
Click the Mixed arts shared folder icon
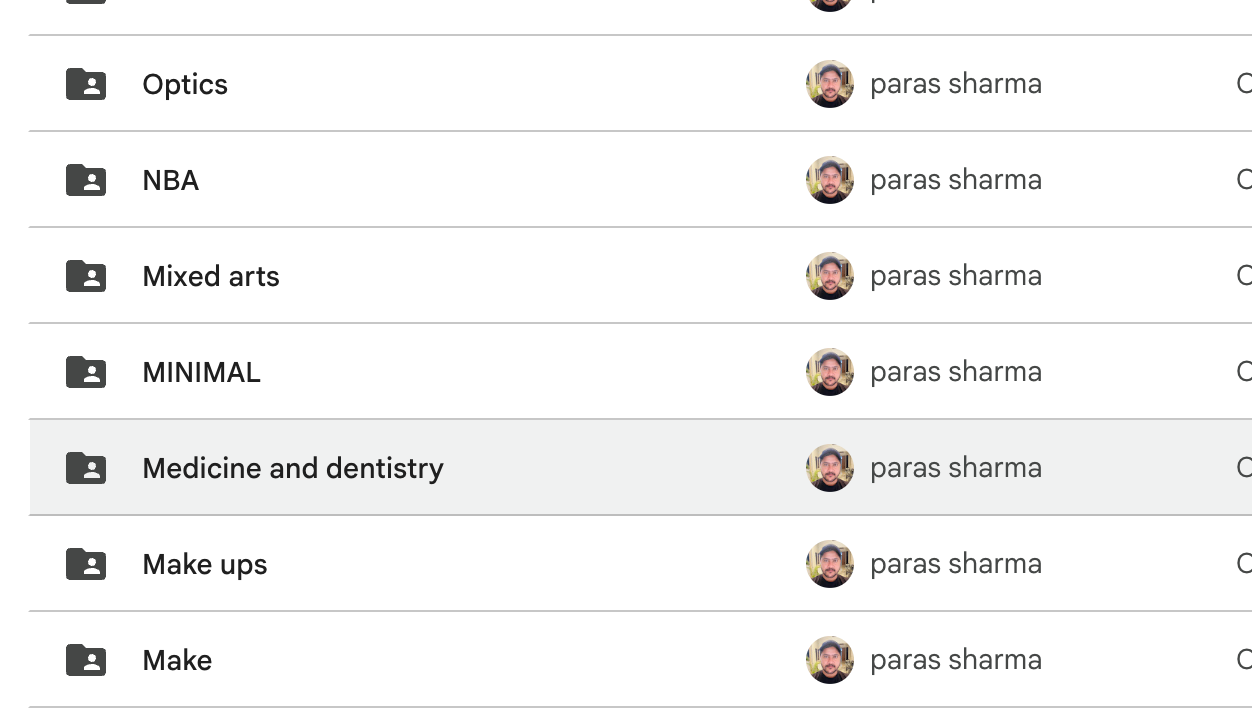click(x=86, y=276)
